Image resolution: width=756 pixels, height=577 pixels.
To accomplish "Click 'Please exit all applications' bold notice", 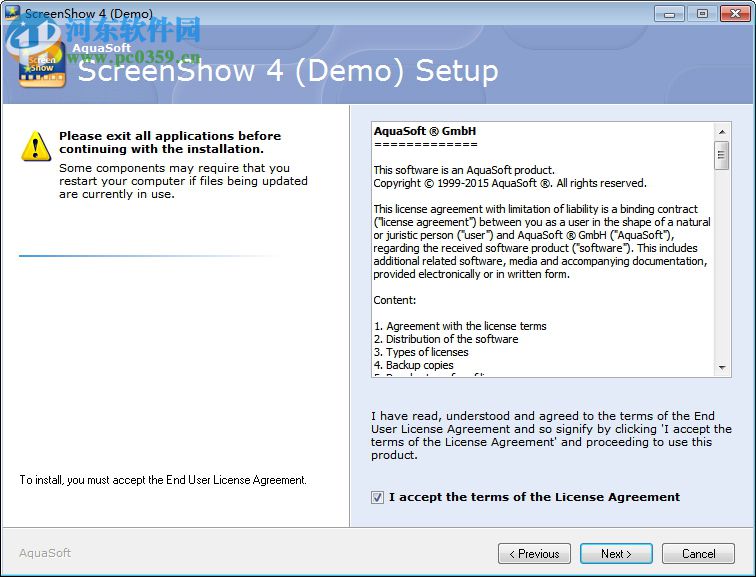I will pos(170,142).
